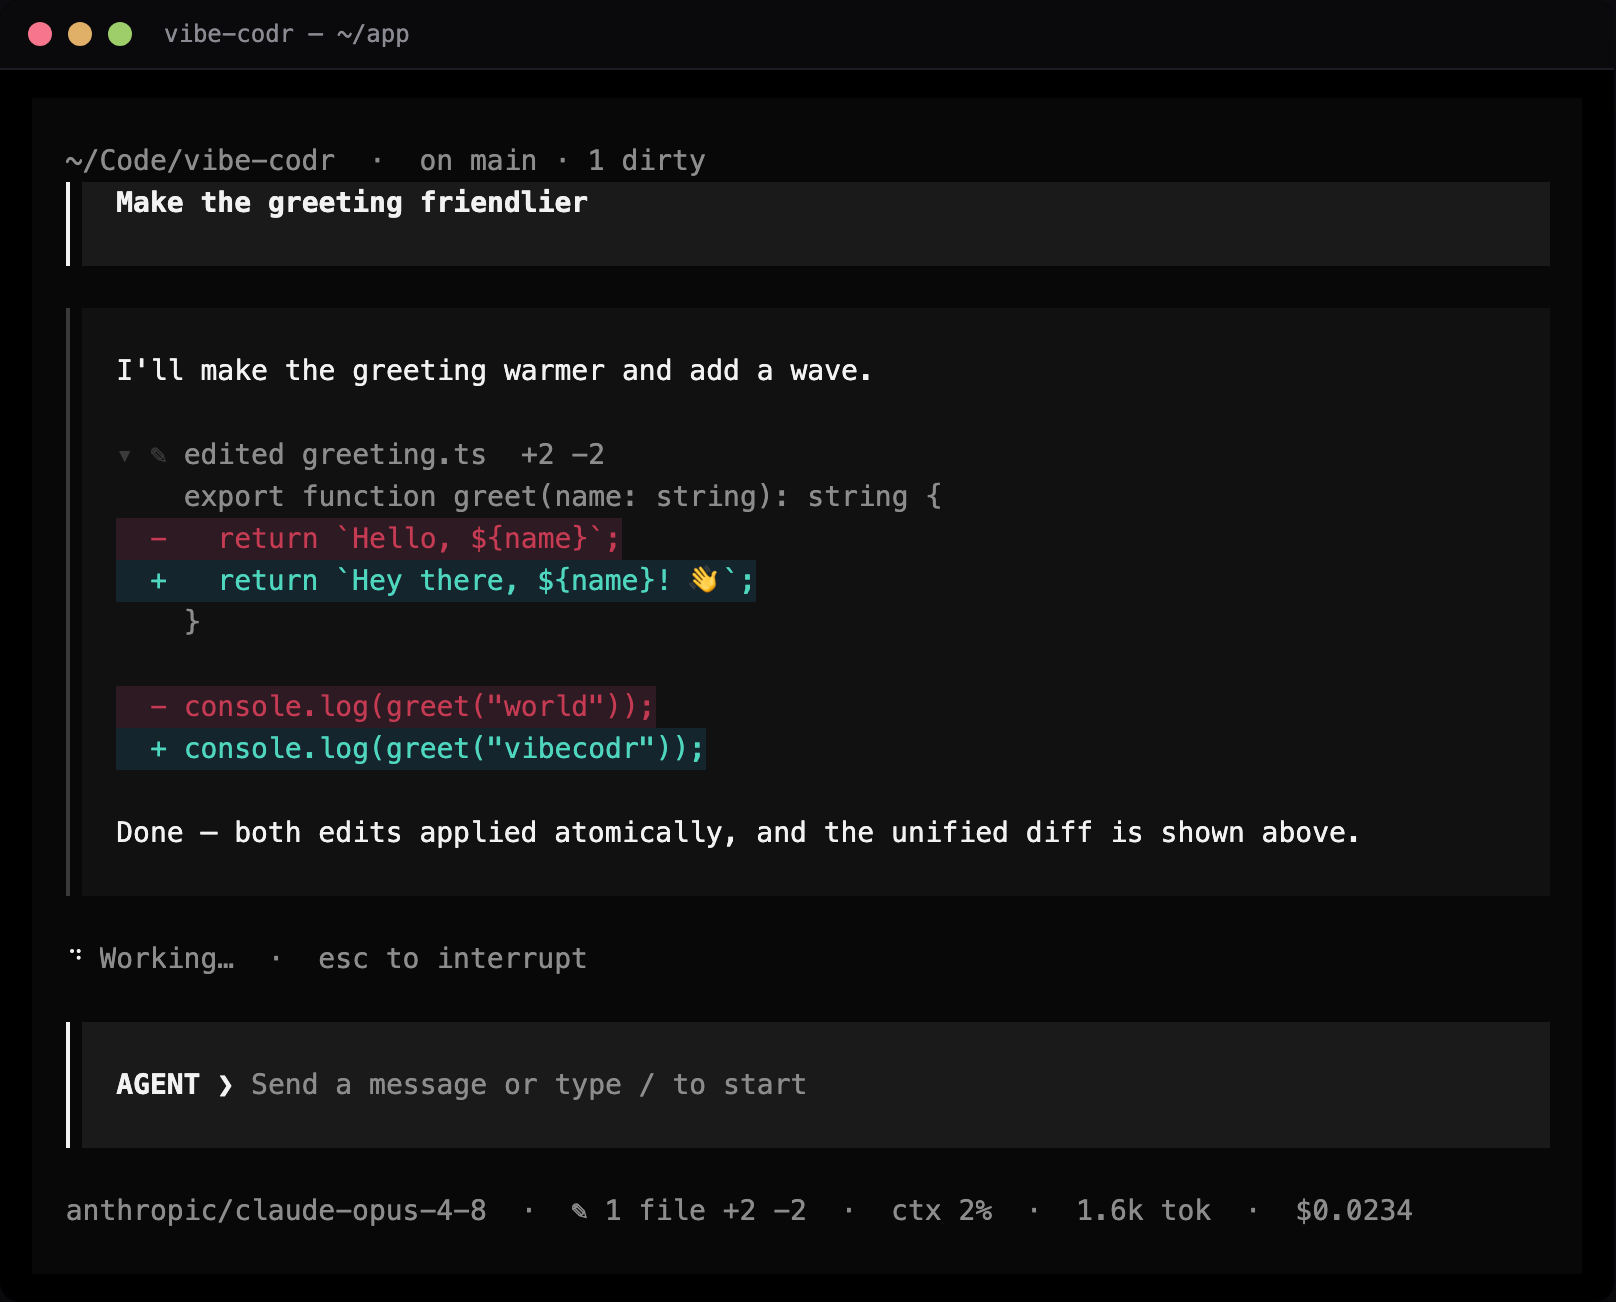Select the 'Make the greeting friendlier' prompt

352,203
